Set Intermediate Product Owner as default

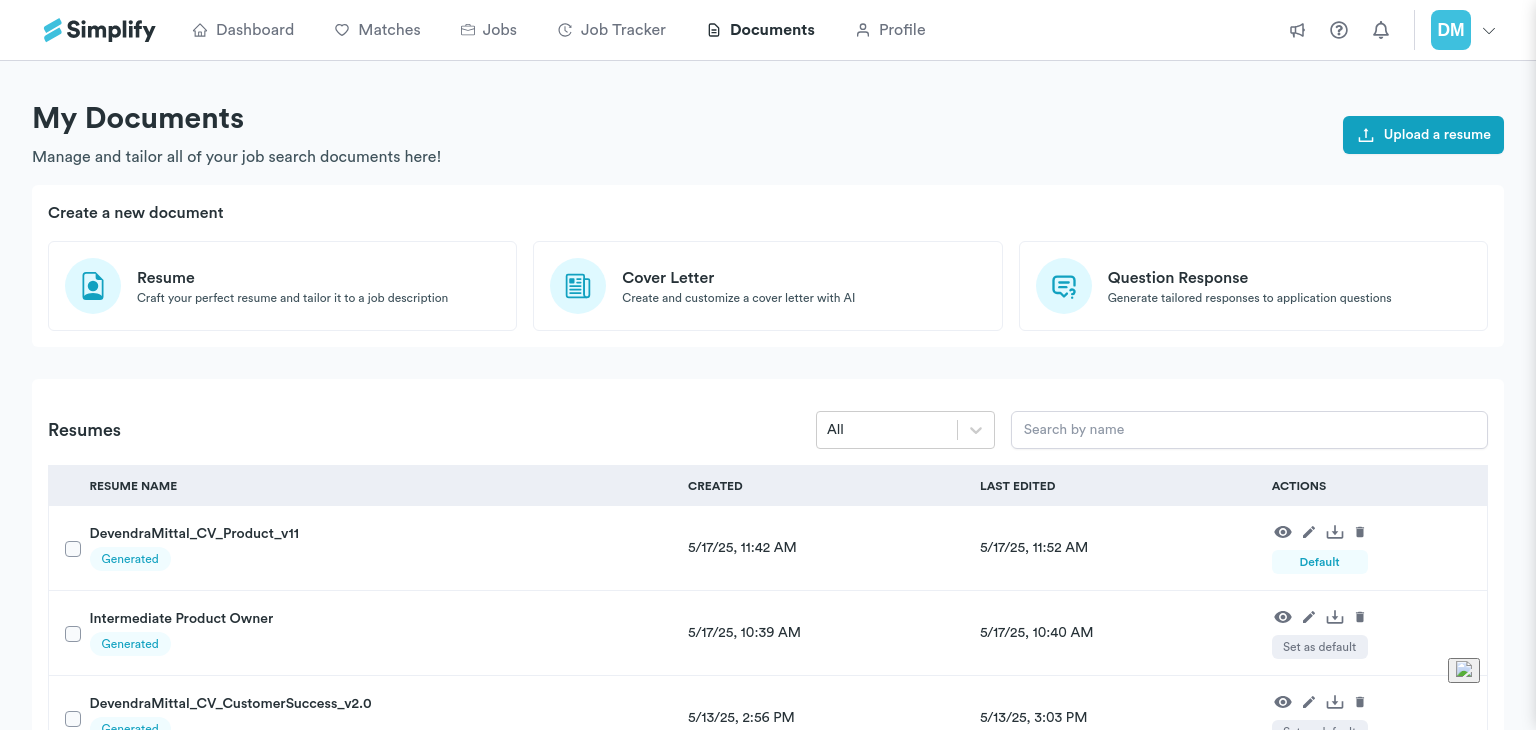pos(1319,647)
